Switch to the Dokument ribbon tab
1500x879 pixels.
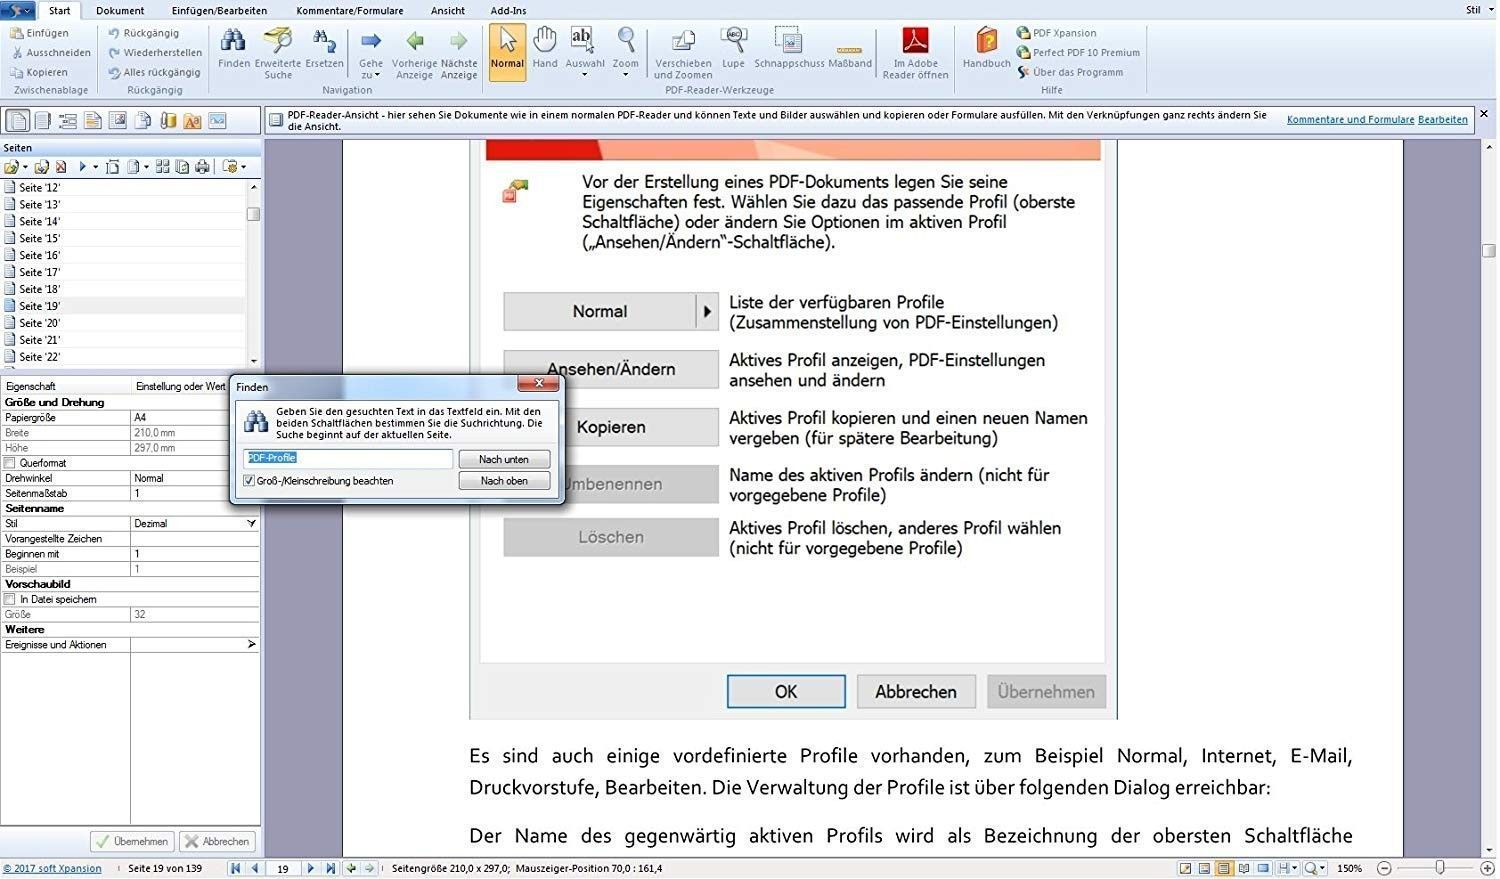pos(120,10)
